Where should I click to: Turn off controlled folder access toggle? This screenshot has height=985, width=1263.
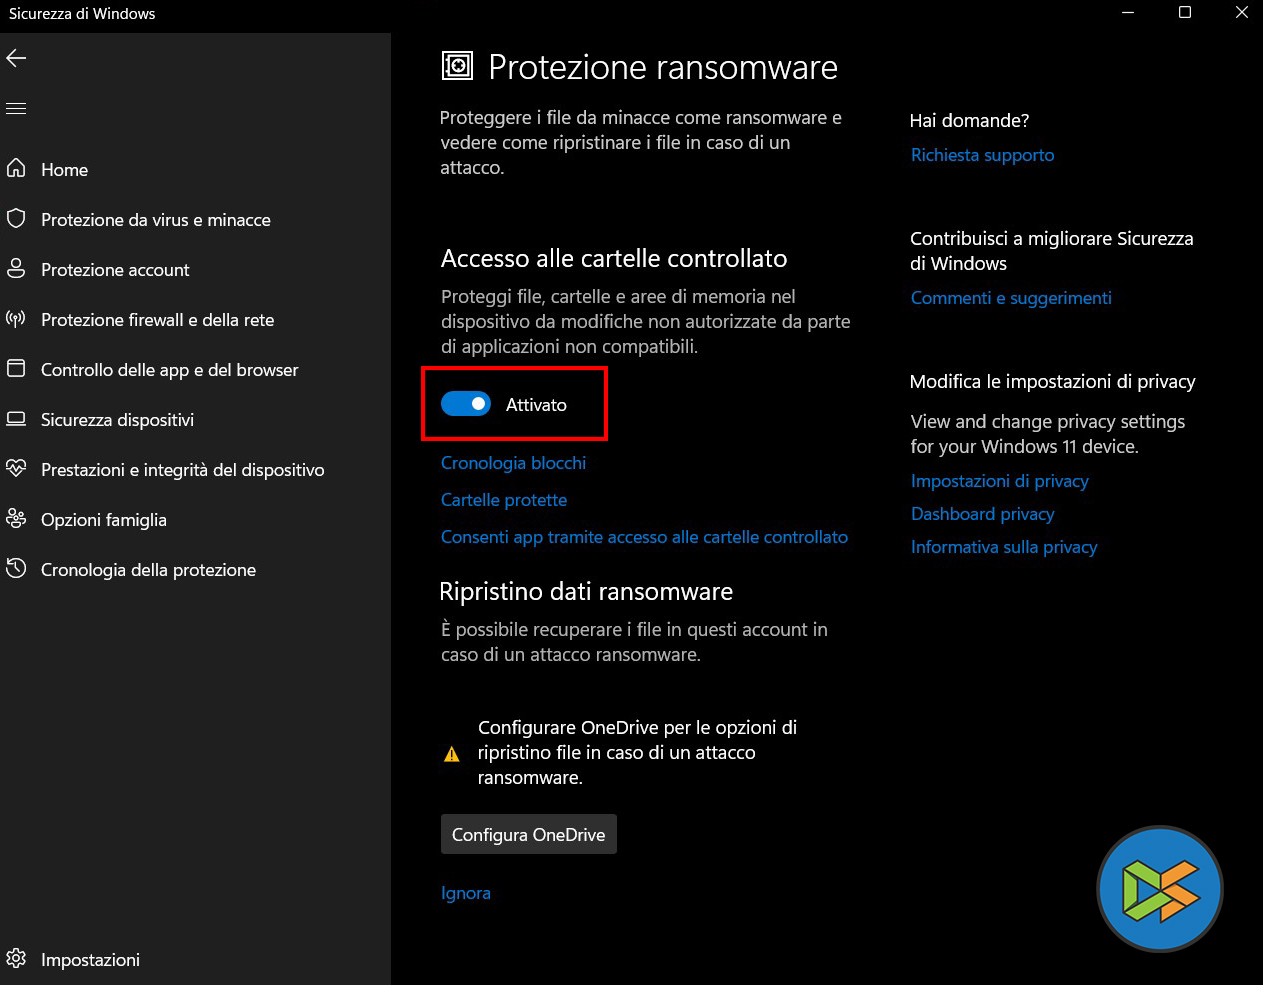click(x=466, y=404)
